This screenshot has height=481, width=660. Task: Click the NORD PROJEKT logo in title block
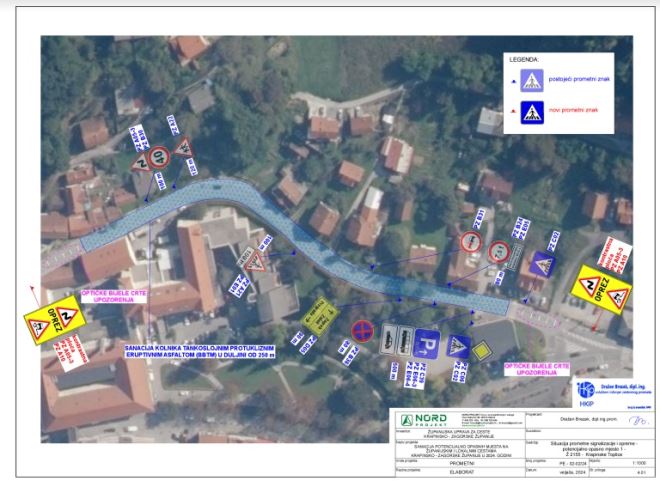(417, 420)
